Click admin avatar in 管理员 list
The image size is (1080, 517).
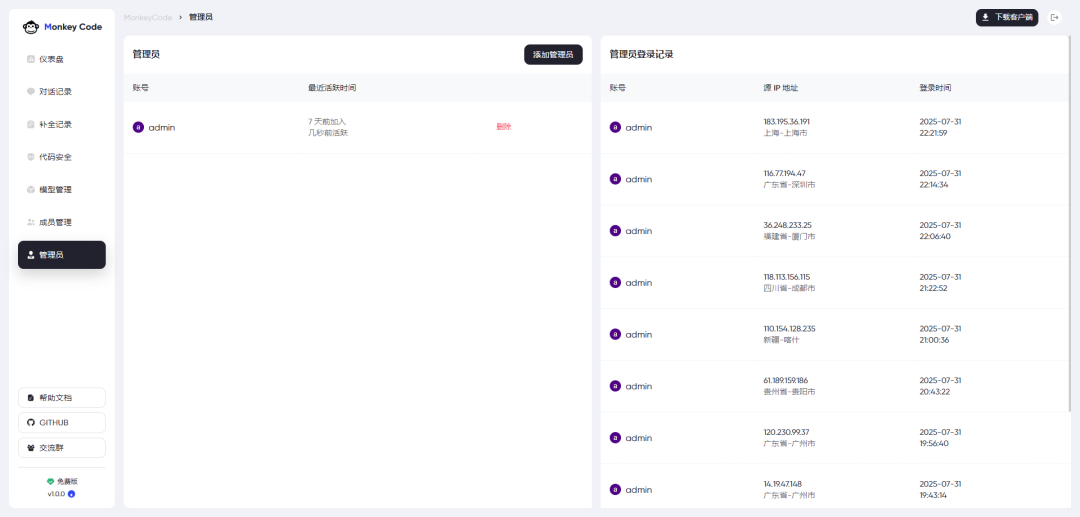click(x=138, y=127)
